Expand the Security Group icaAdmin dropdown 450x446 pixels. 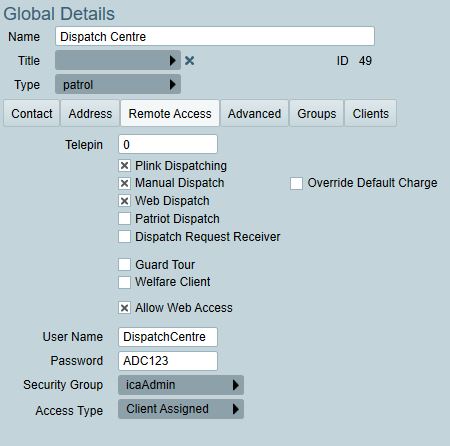pyautogui.click(x=181, y=385)
